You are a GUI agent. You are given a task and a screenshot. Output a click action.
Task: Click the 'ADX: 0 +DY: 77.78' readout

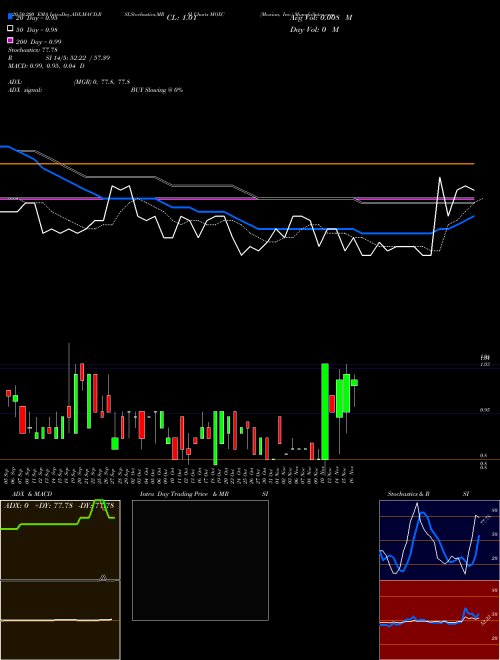click(38, 506)
